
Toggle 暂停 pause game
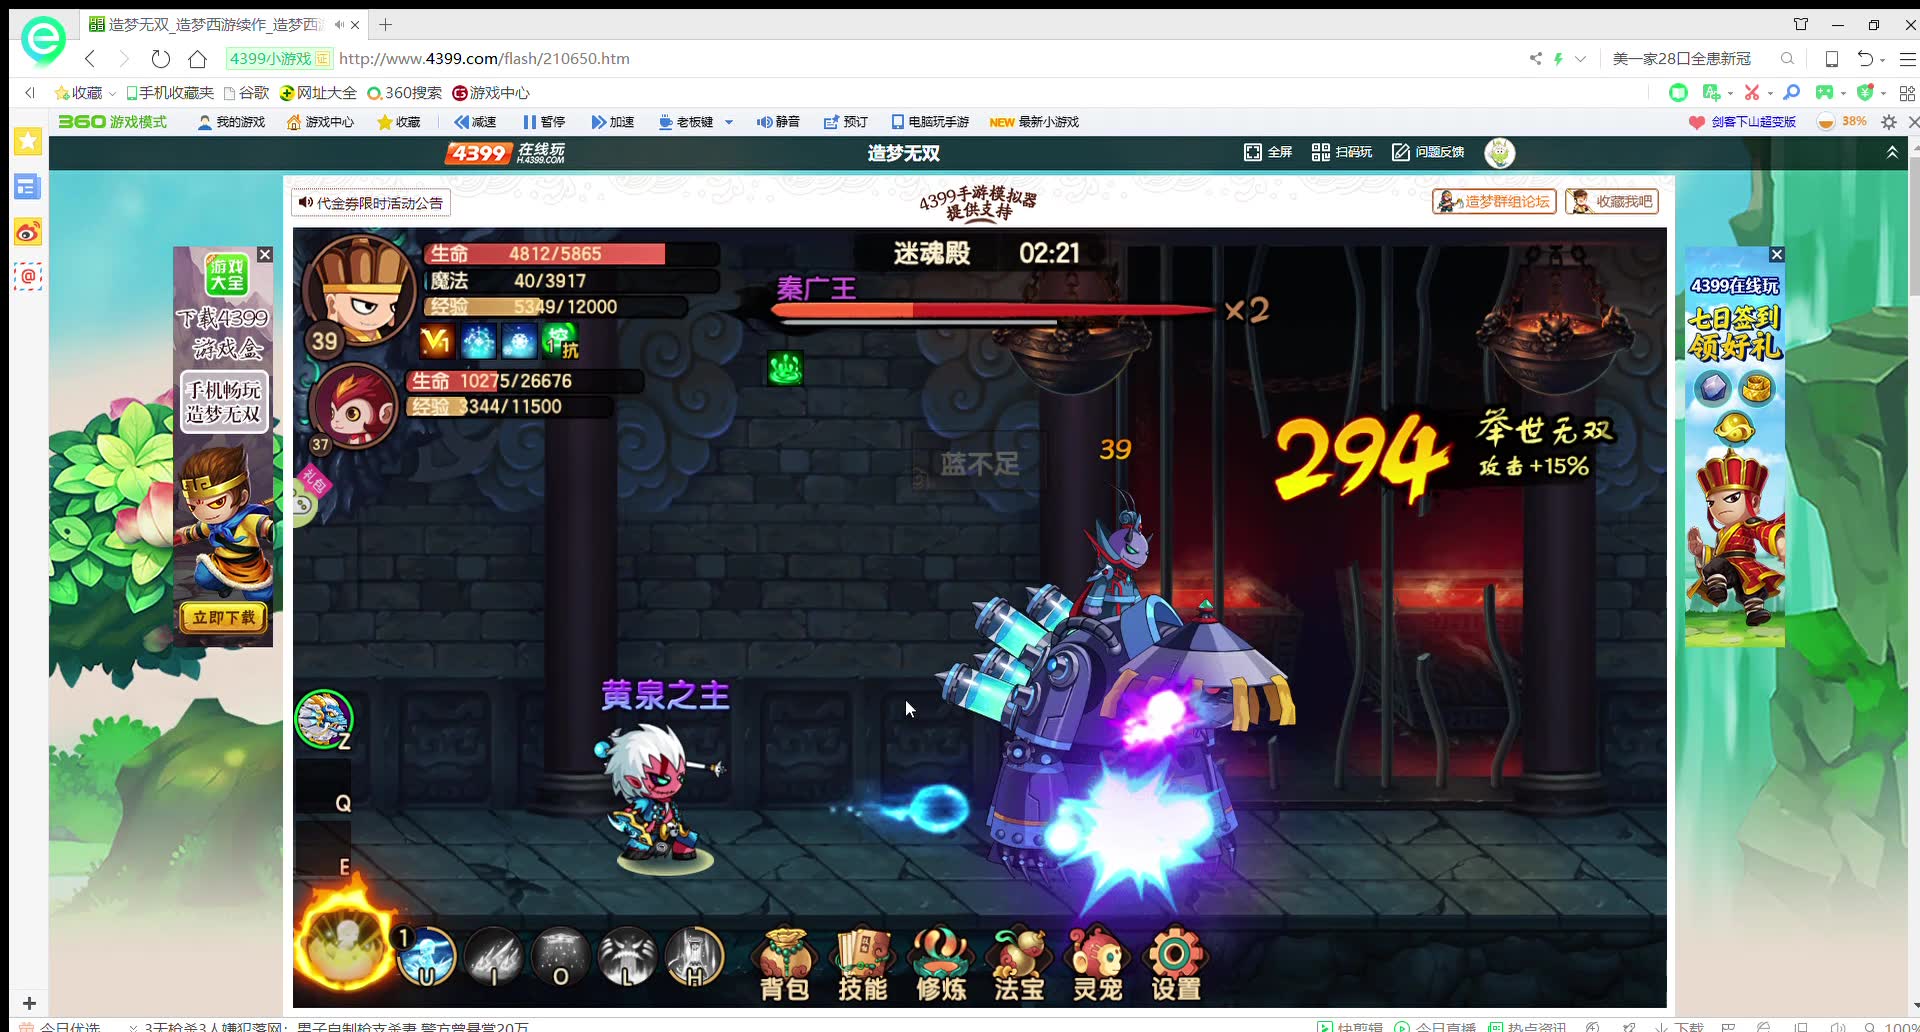544,122
